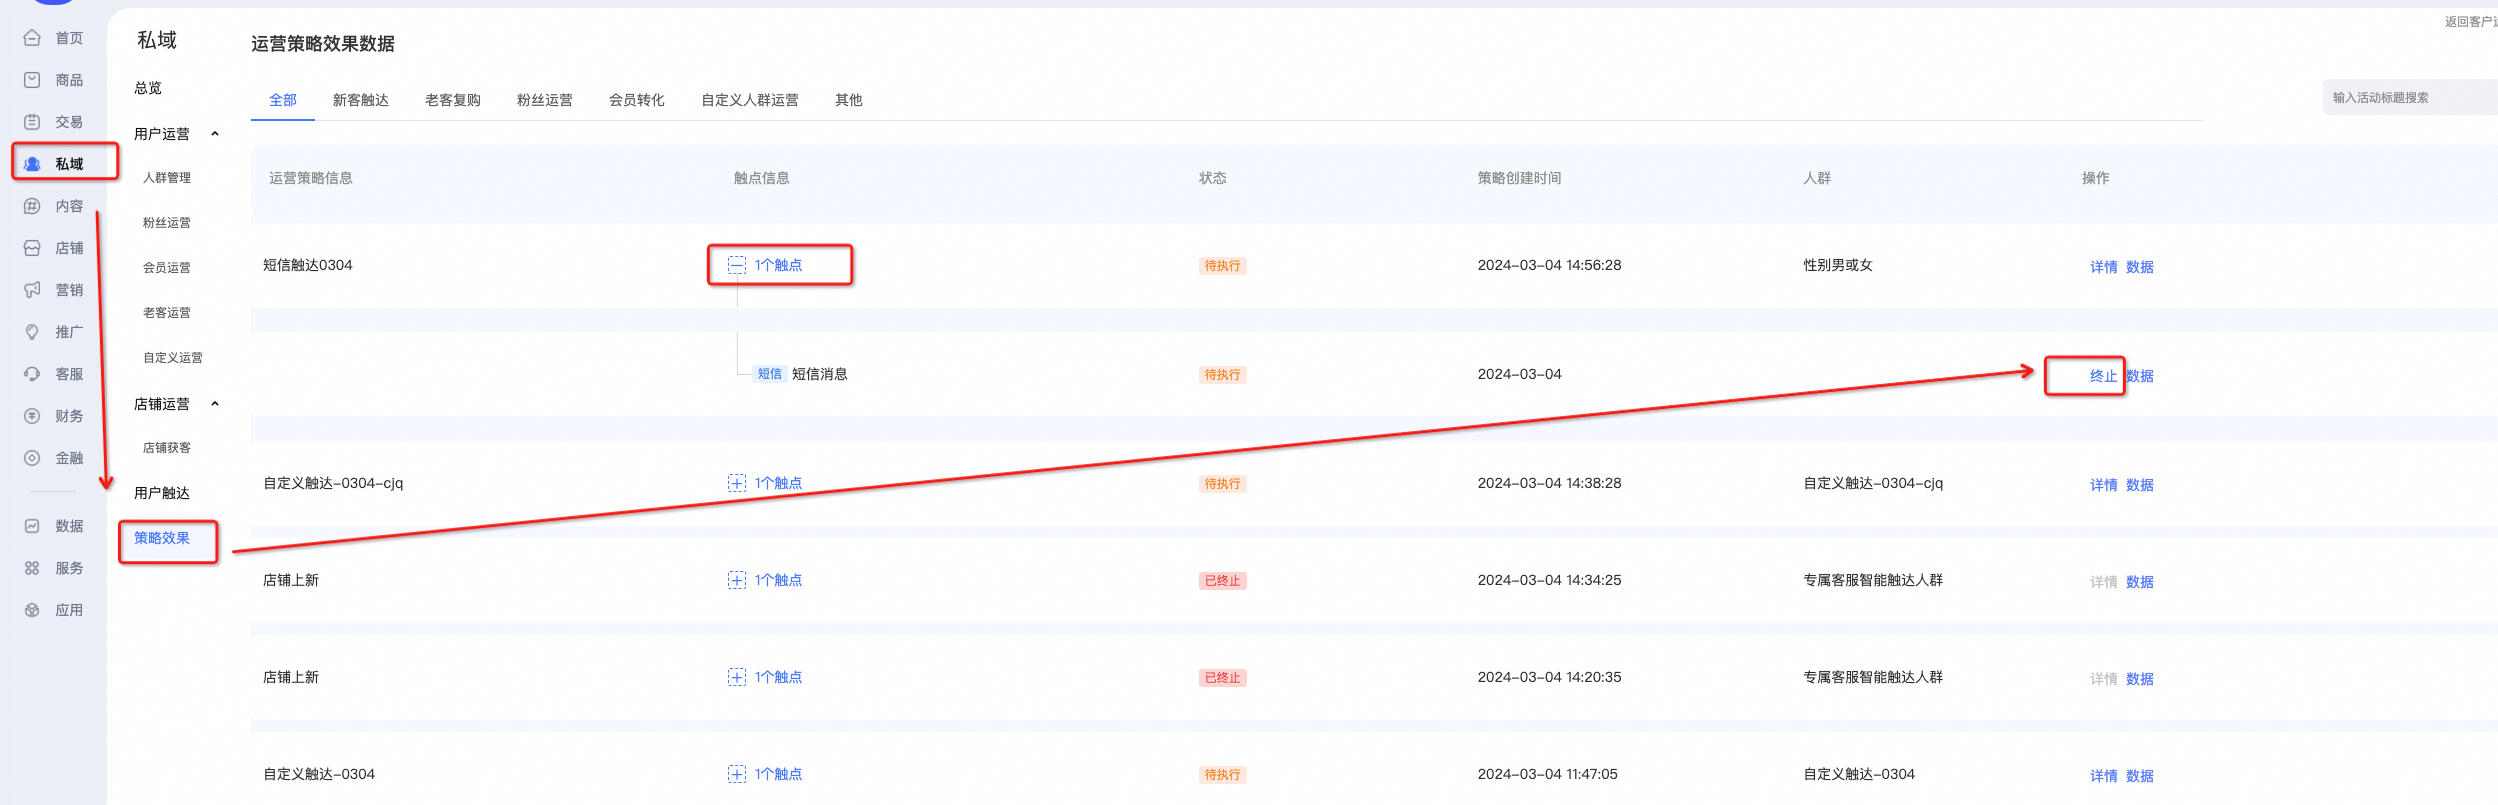Expand touchpoints for 店铺上新 14:34:25 row
This screenshot has width=2498, height=805.
[x=737, y=580]
